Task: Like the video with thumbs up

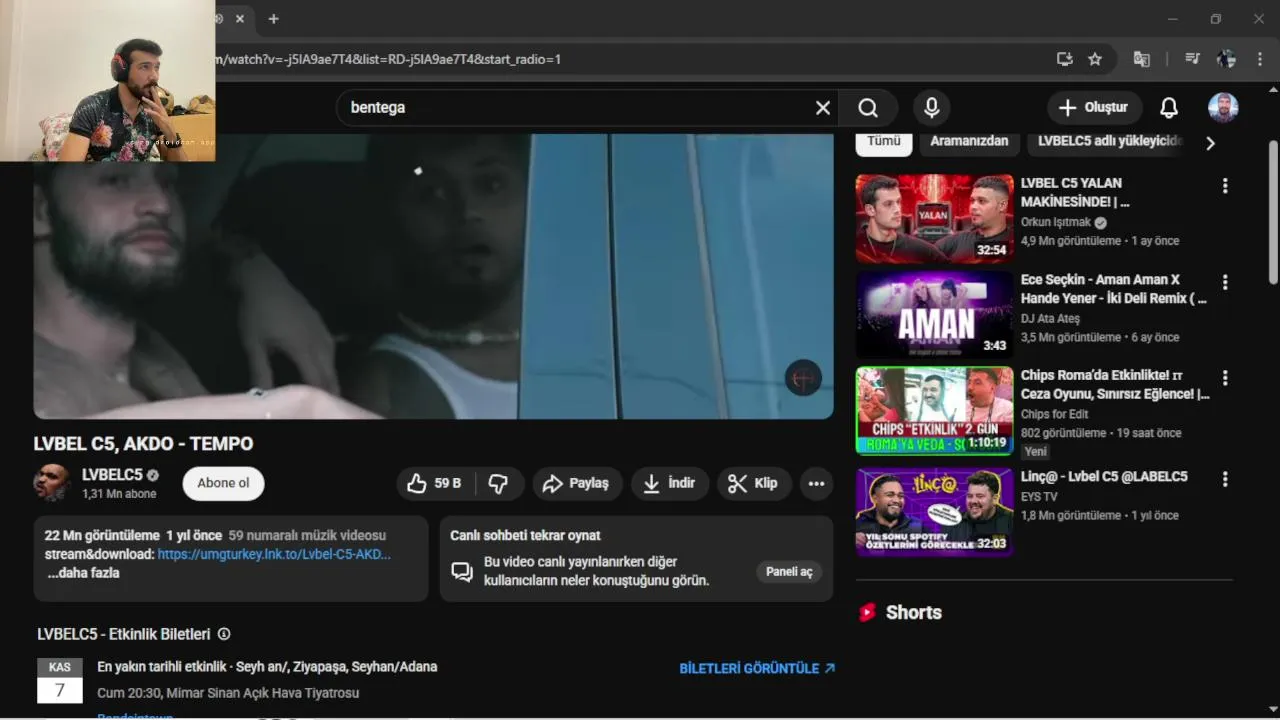Action: (435, 484)
